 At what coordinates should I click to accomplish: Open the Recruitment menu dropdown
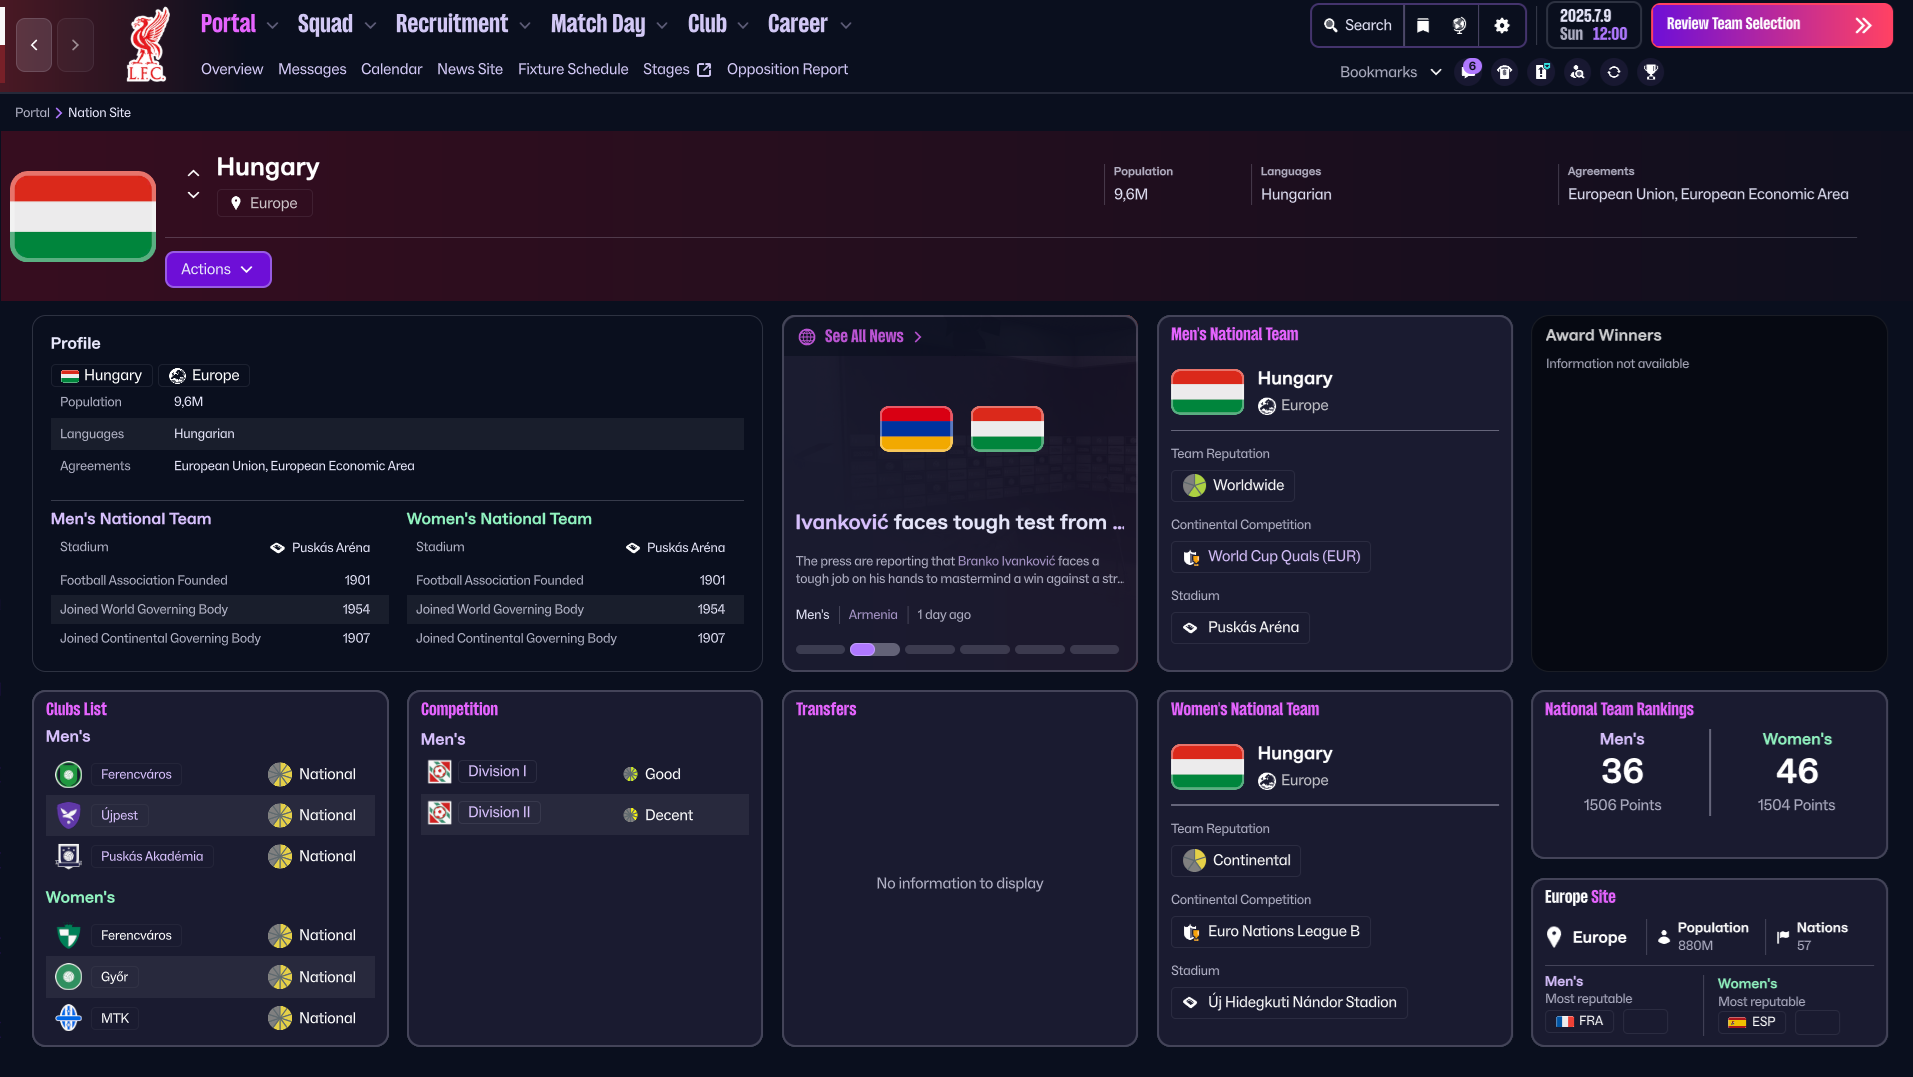click(462, 24)
